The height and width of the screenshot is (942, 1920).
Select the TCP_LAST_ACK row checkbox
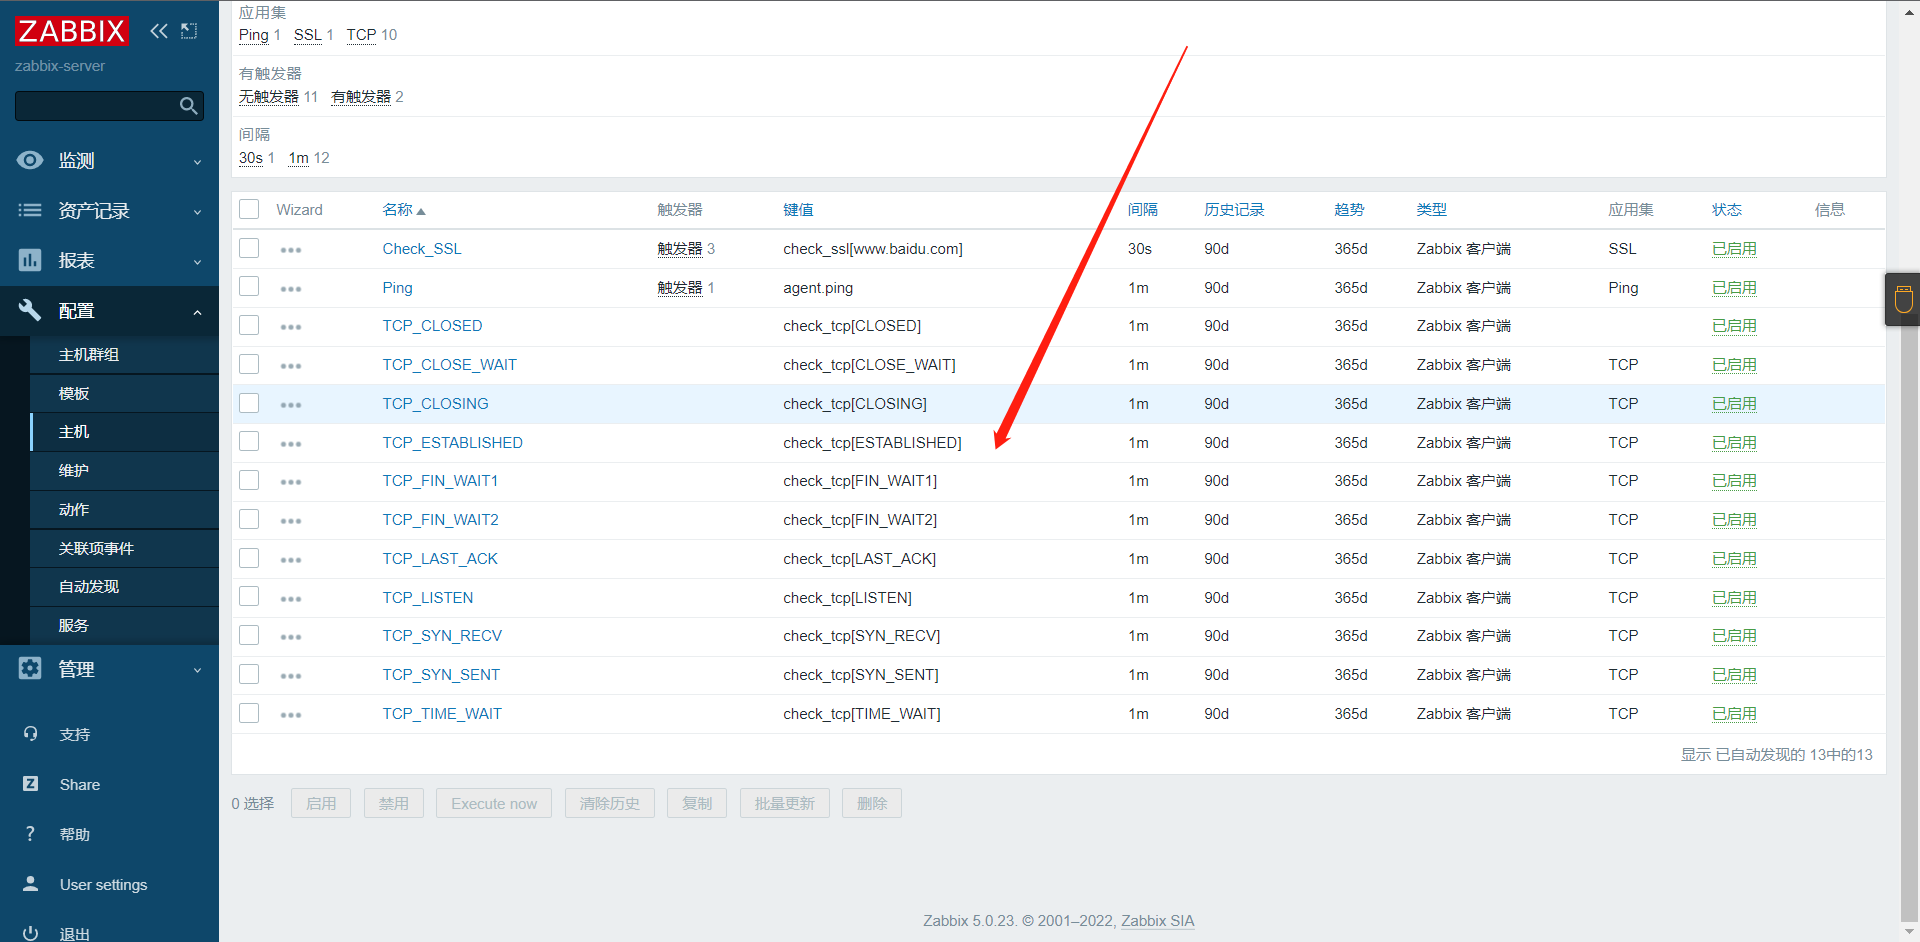tap(249, 558)
